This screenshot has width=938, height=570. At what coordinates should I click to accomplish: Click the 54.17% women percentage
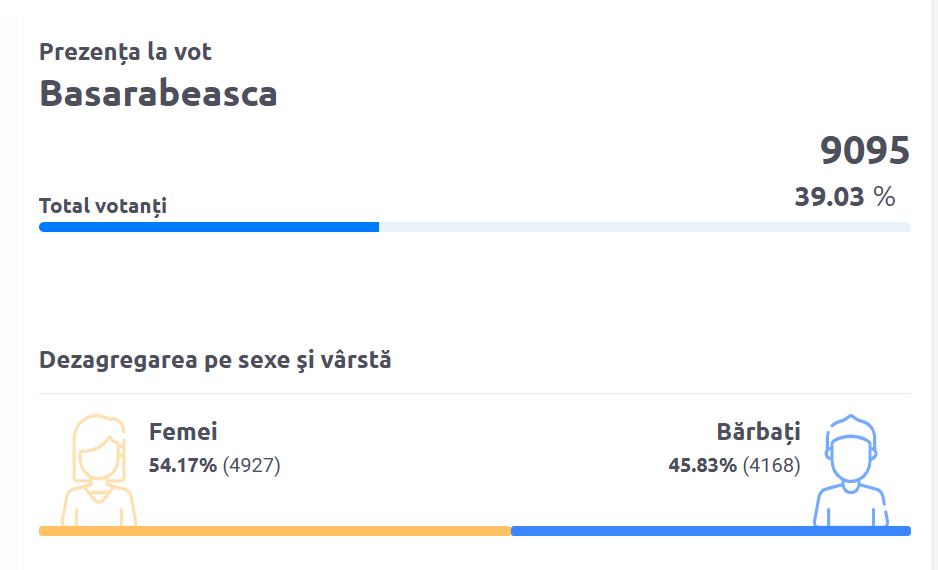point(183,465)
